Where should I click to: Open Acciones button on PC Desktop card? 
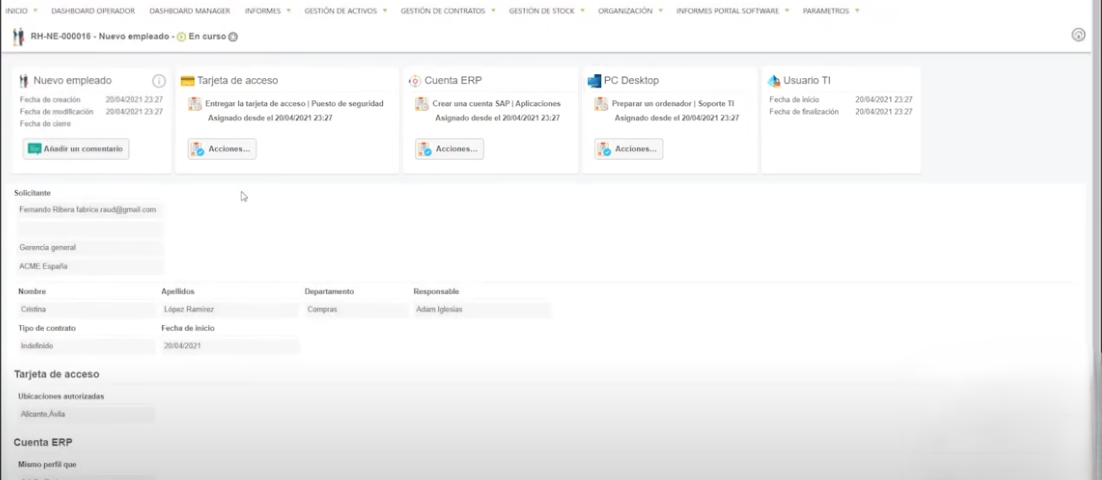click(628, 149)
